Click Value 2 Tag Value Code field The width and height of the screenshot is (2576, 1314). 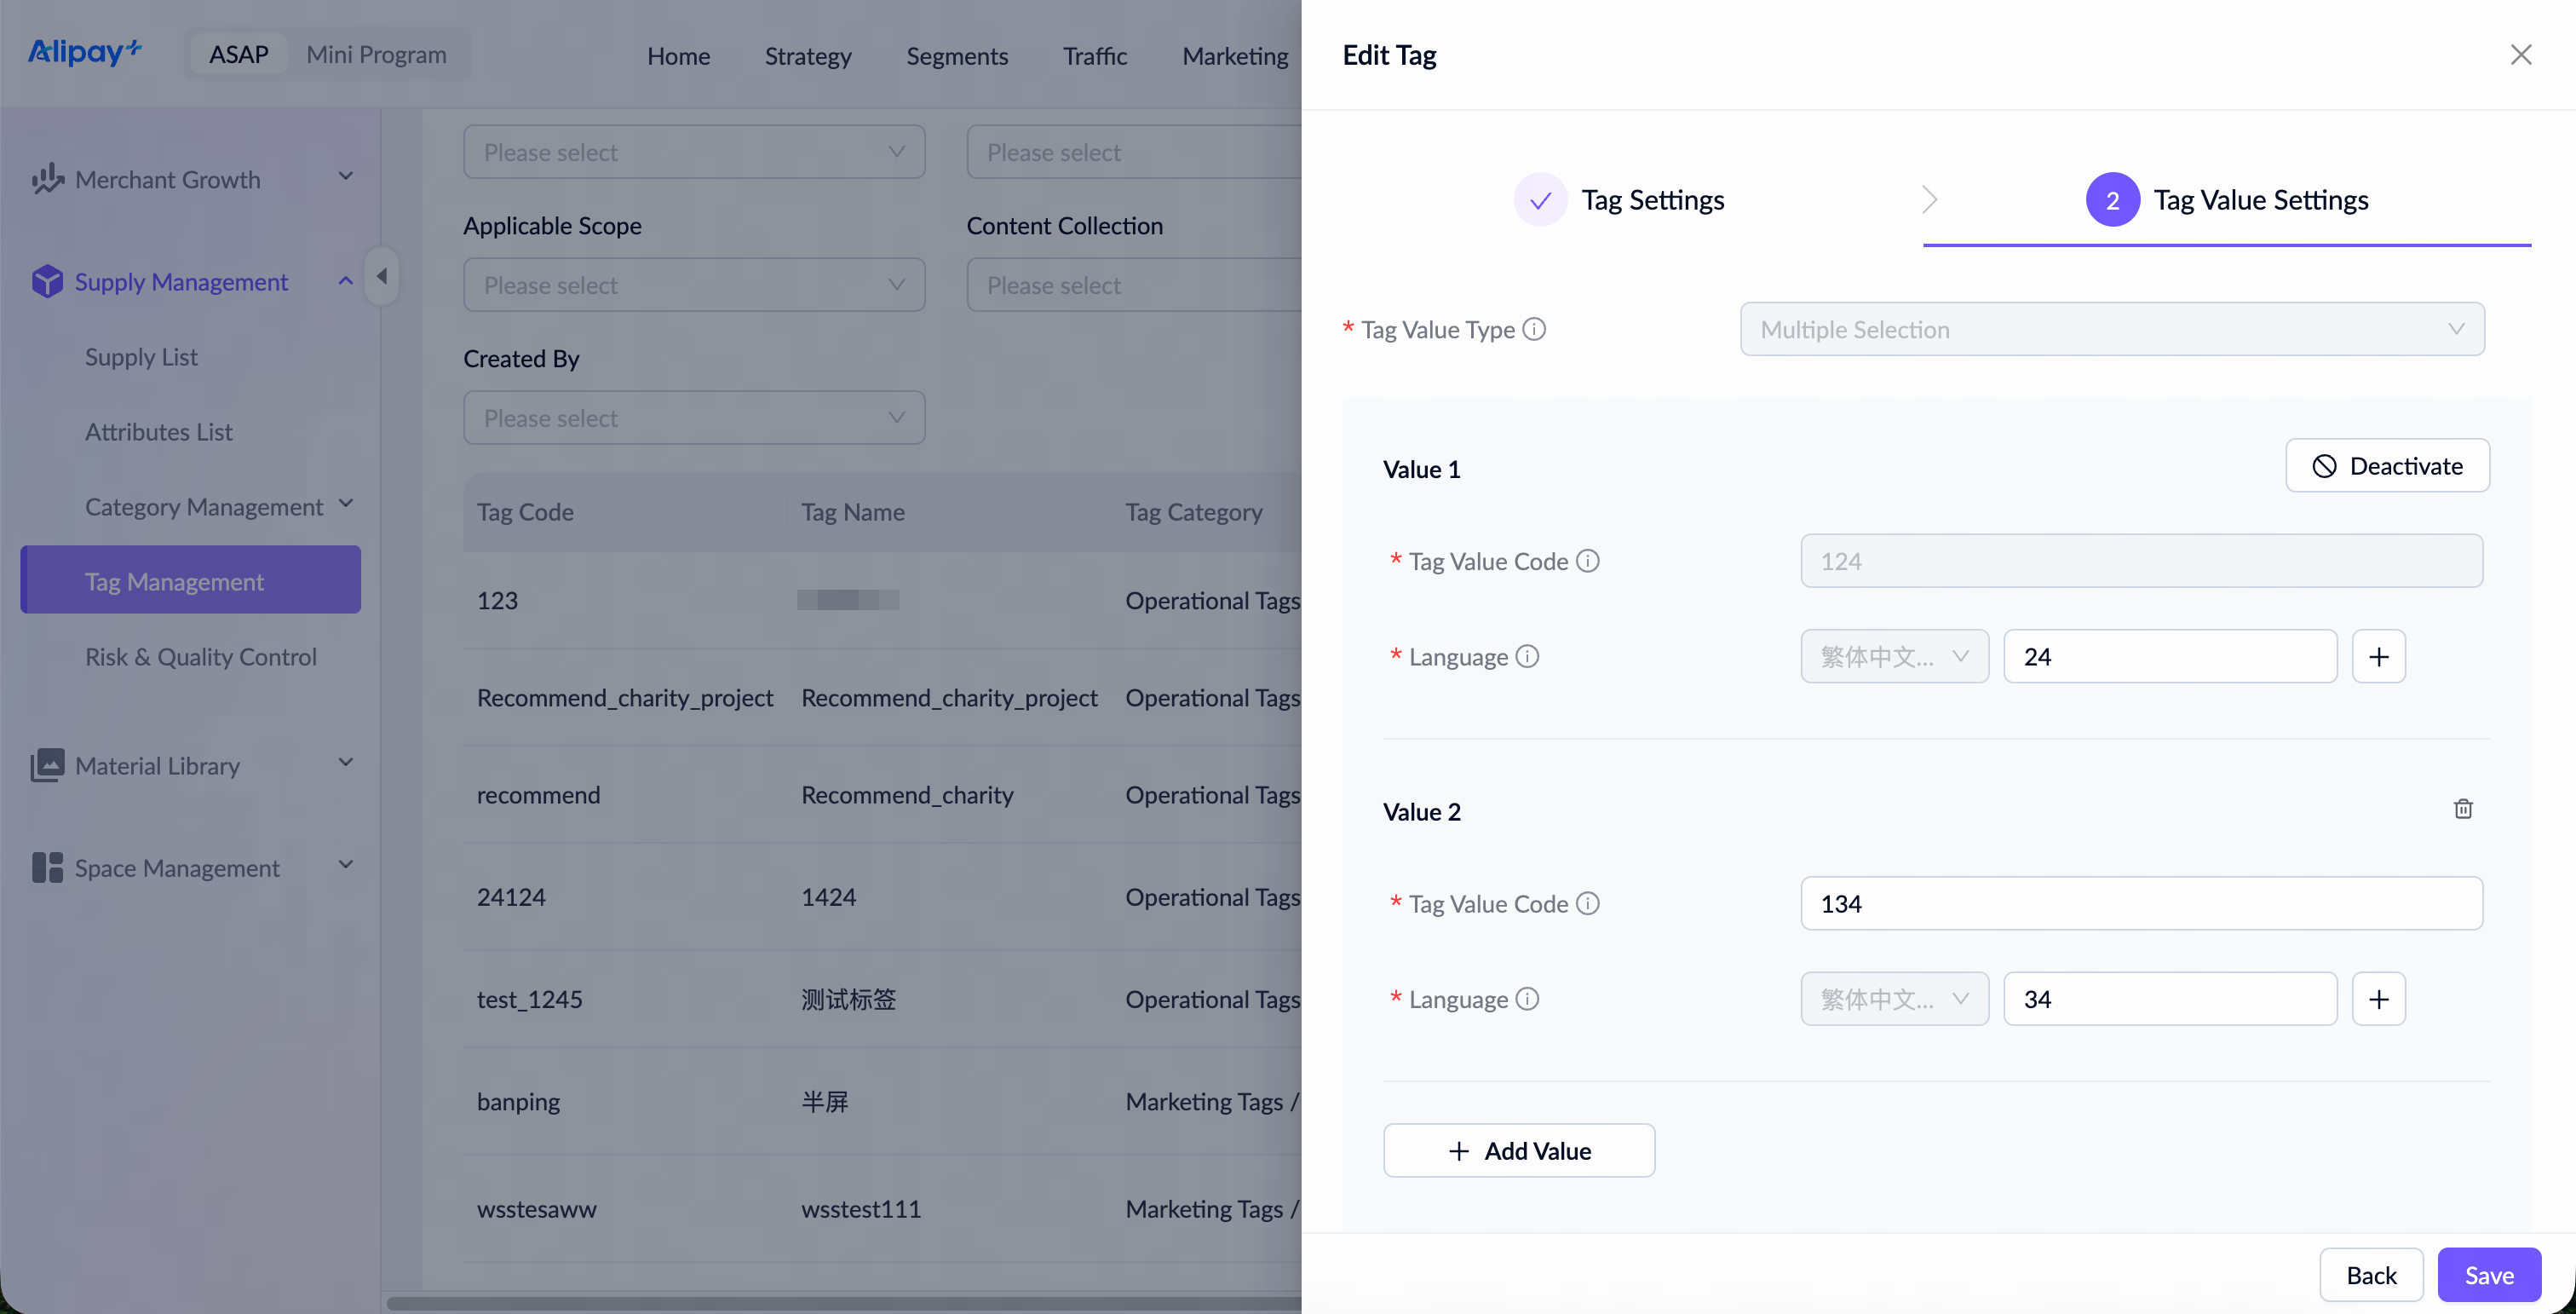click(2141, 904)
